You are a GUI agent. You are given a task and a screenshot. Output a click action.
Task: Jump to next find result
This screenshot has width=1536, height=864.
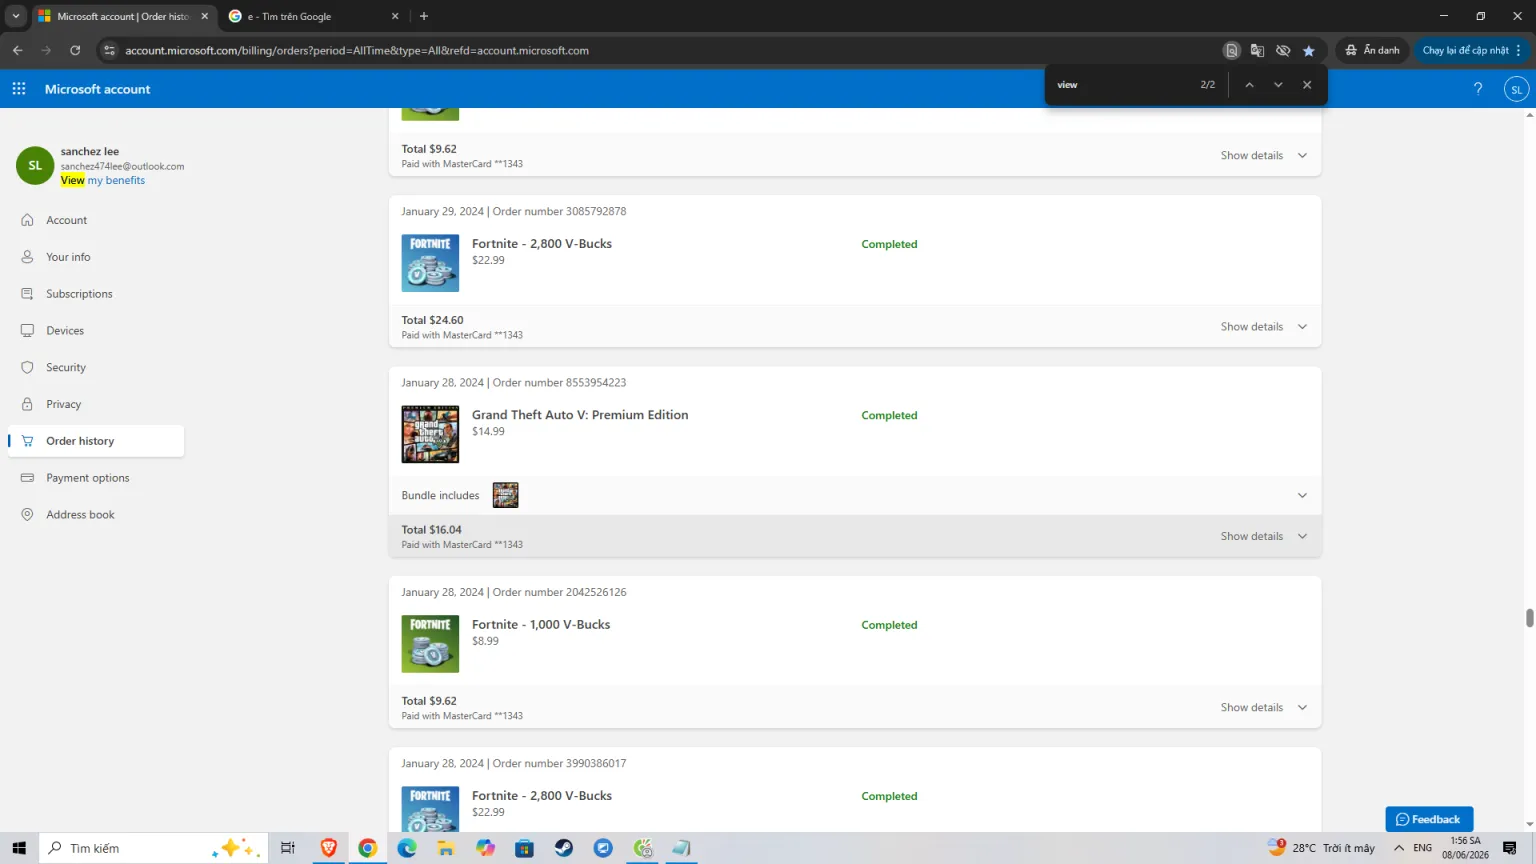point(1278,85)
